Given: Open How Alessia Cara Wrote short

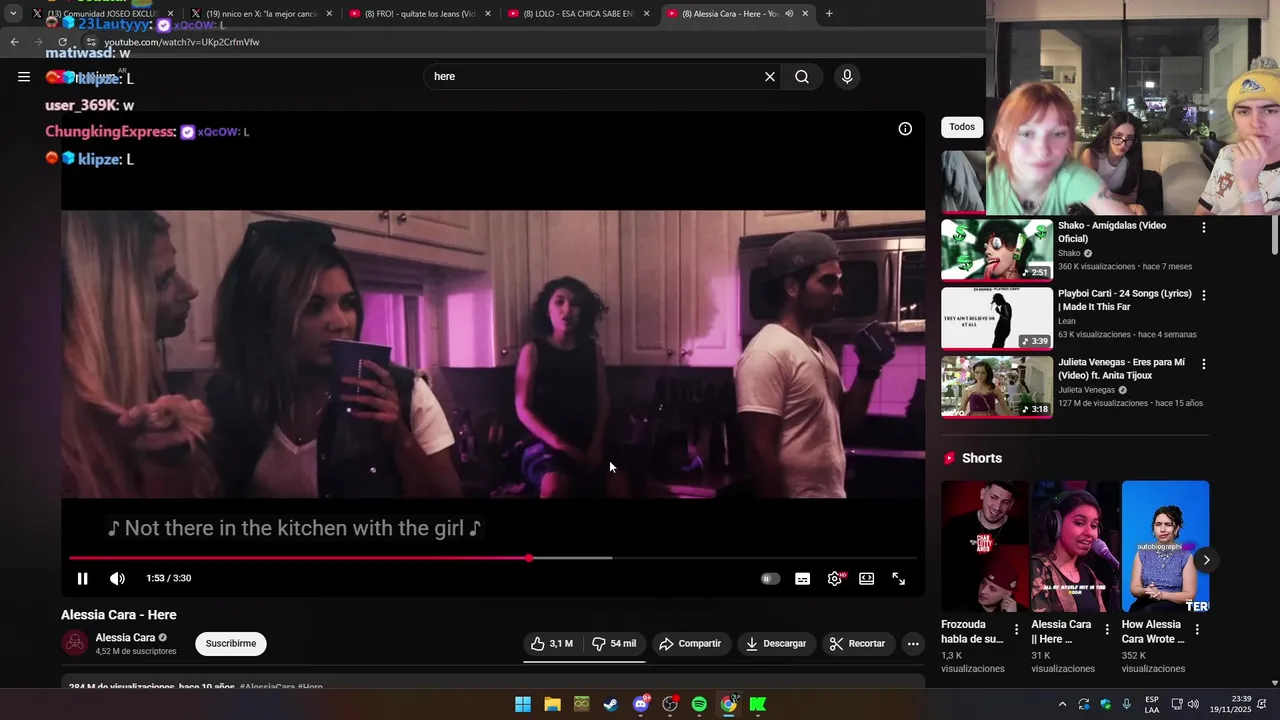Looking at the screenshot, I should (1165, 546).
